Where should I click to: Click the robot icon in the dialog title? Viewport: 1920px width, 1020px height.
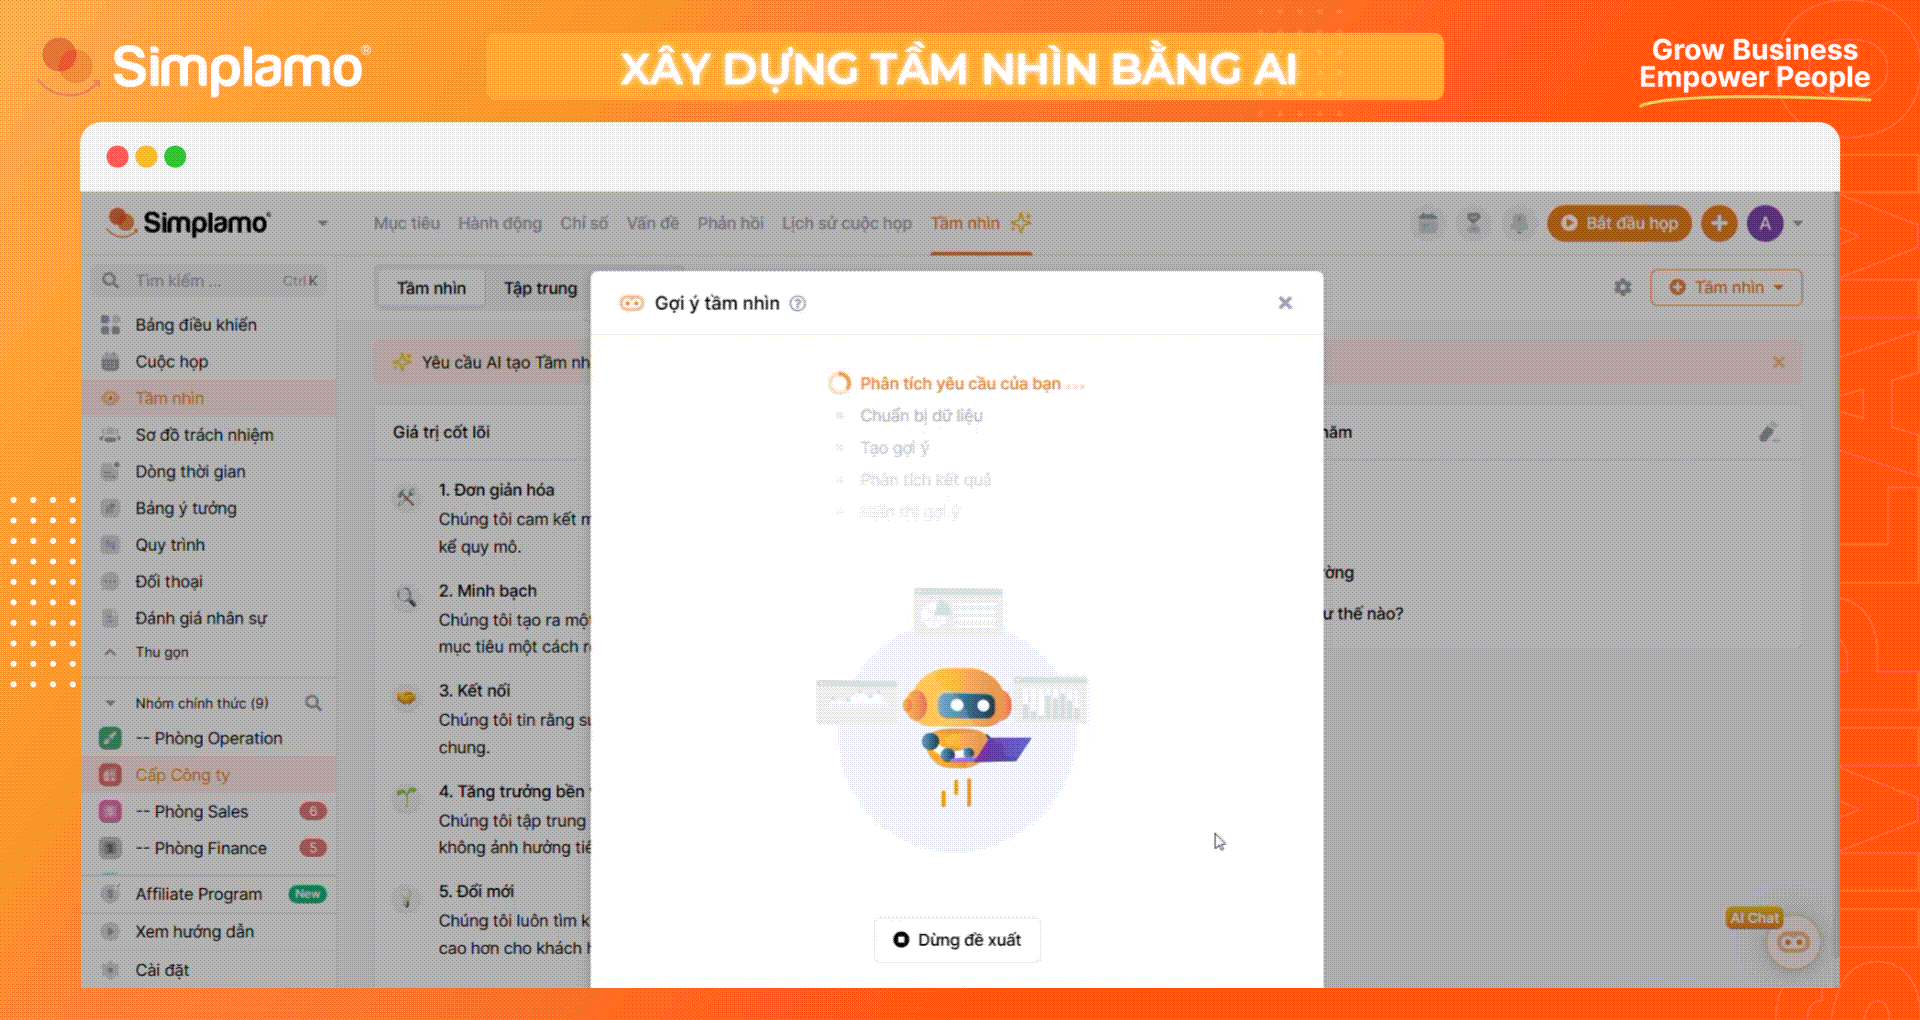[x=631, y=303]
